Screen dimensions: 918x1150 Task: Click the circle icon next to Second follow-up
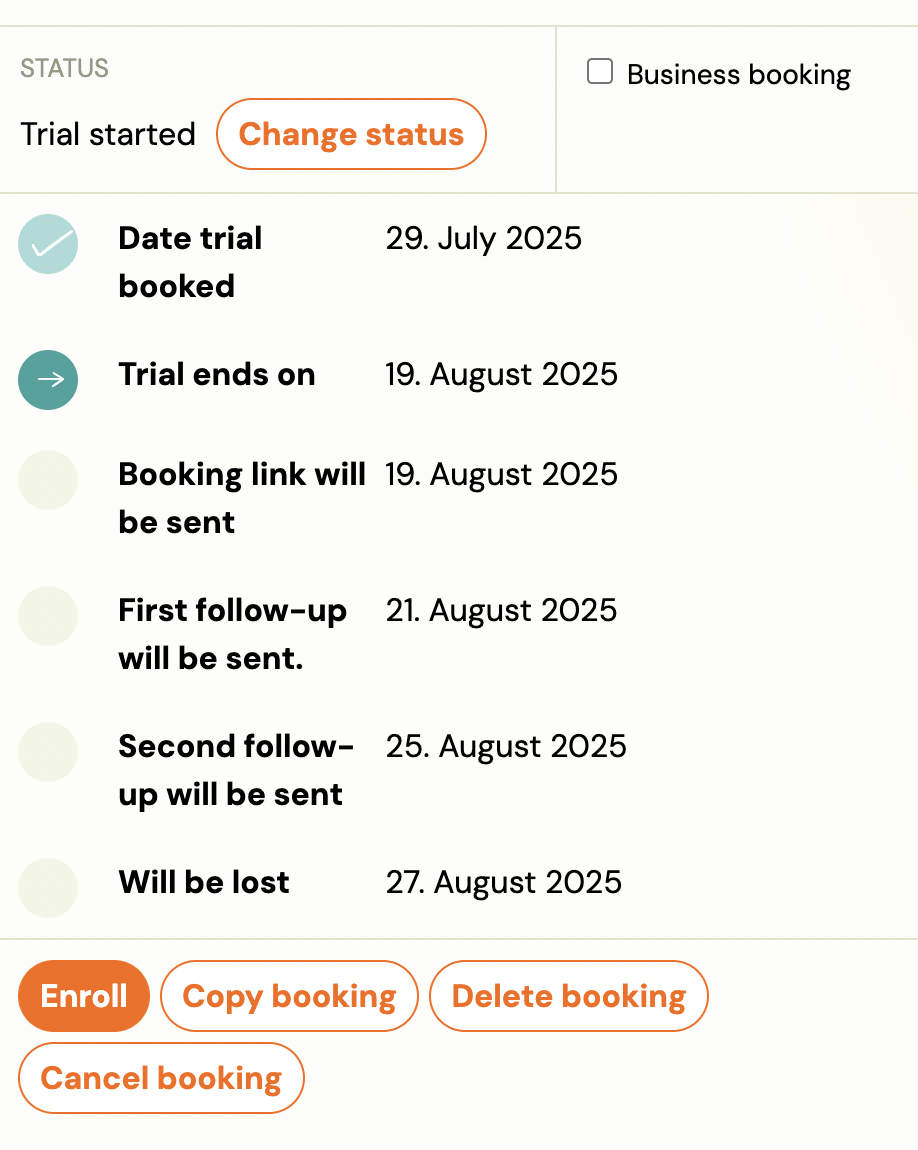48,752
